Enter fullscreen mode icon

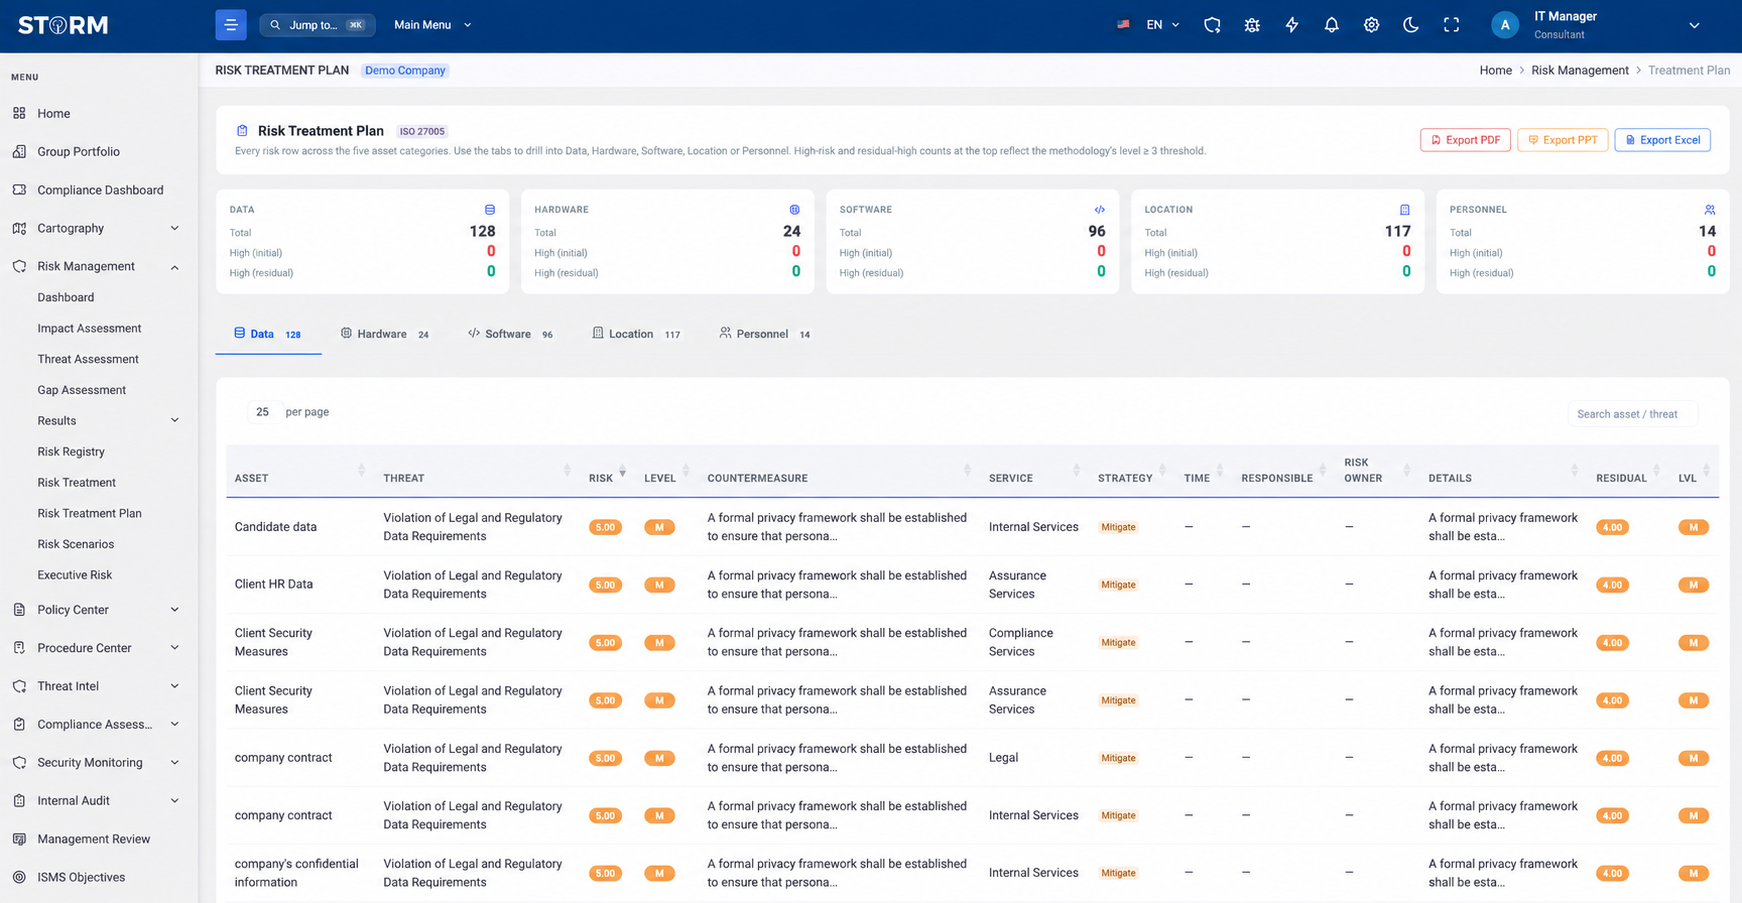pyautogui.click(x=1451, y=25)
